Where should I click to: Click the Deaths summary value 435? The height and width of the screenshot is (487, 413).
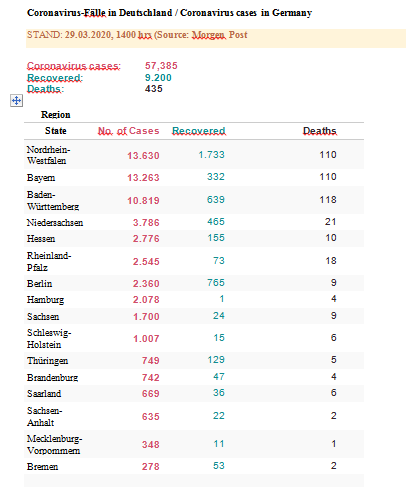point(154,89)
